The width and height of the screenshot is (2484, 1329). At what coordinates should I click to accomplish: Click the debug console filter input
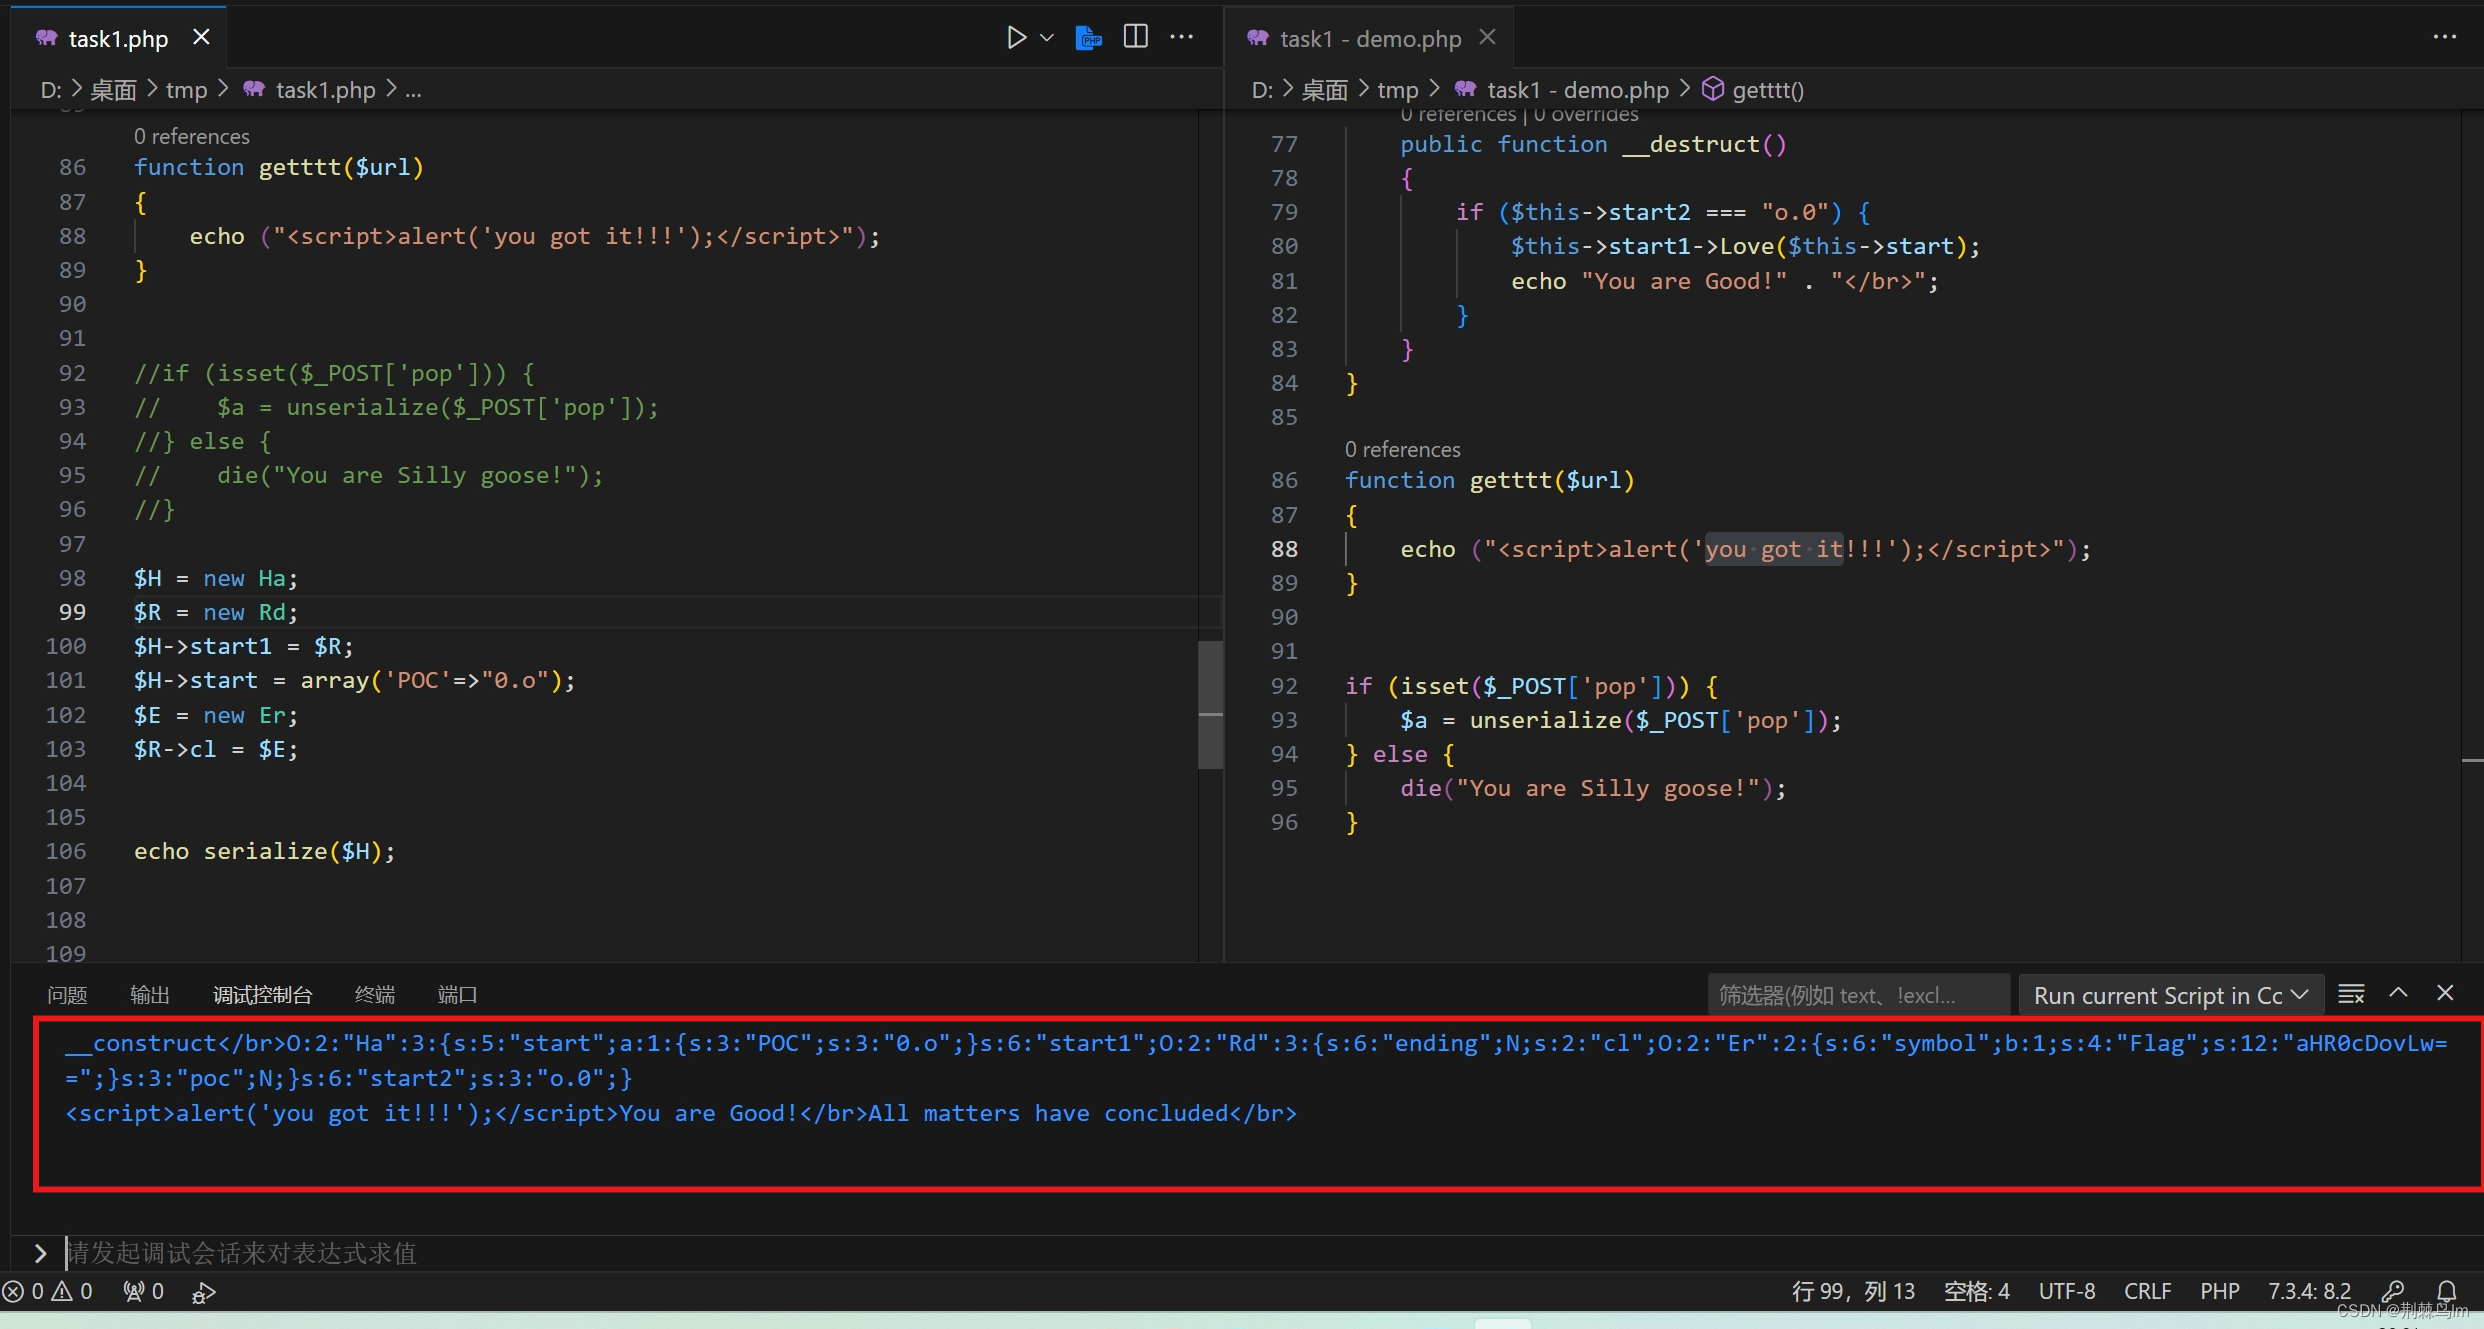(x=1858, y=995)
